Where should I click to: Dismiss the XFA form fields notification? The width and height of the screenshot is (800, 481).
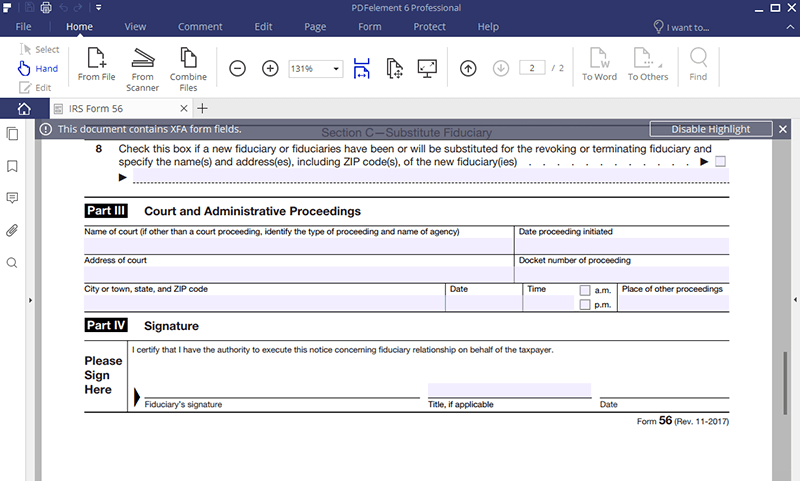pyautogui.click(x=783, y=130)
